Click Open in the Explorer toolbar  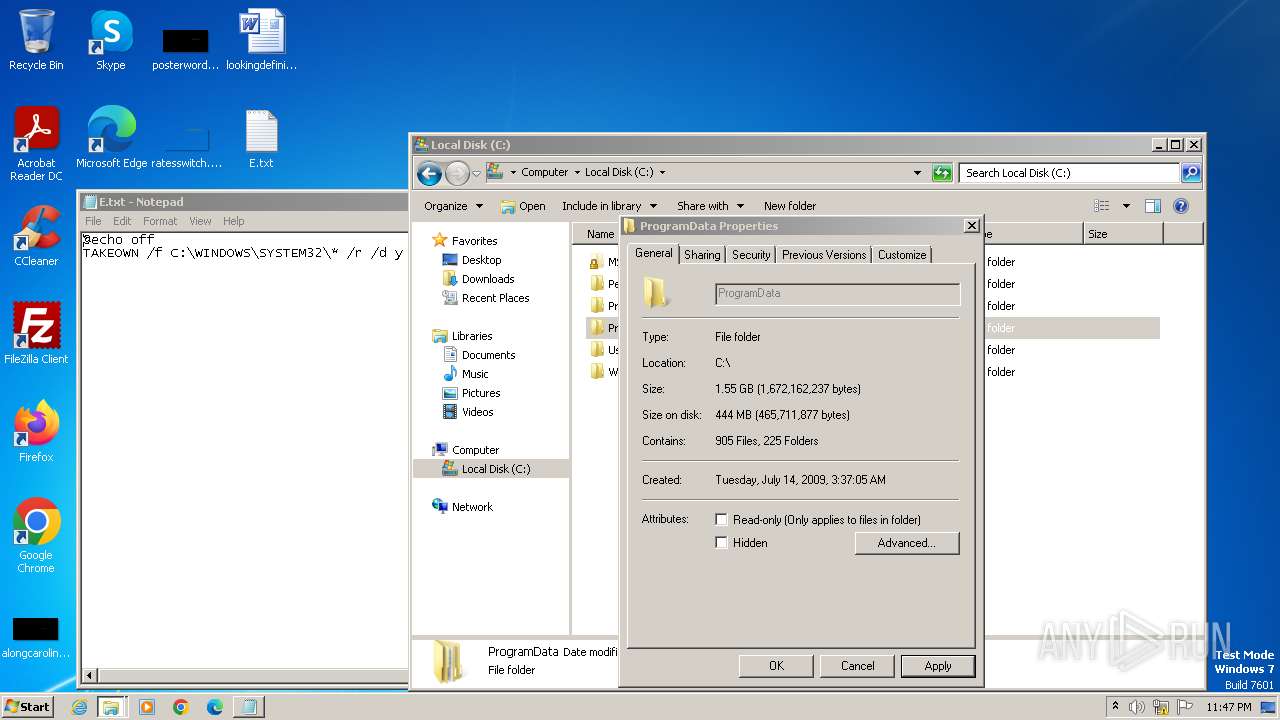tap(523, 206)
